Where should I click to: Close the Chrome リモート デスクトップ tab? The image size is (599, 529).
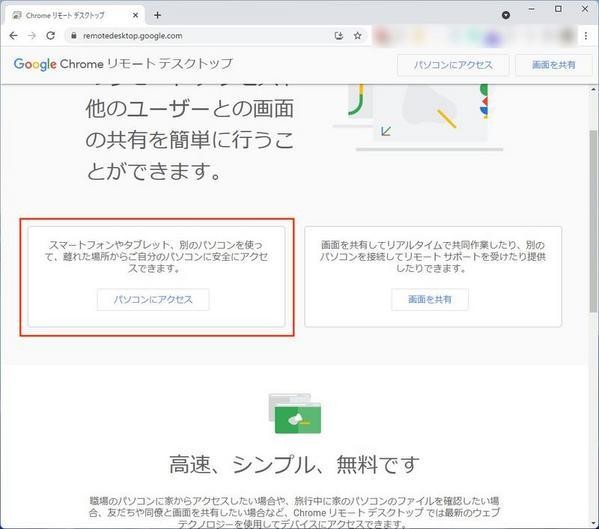pyautogui.click(x=135, y=16)
